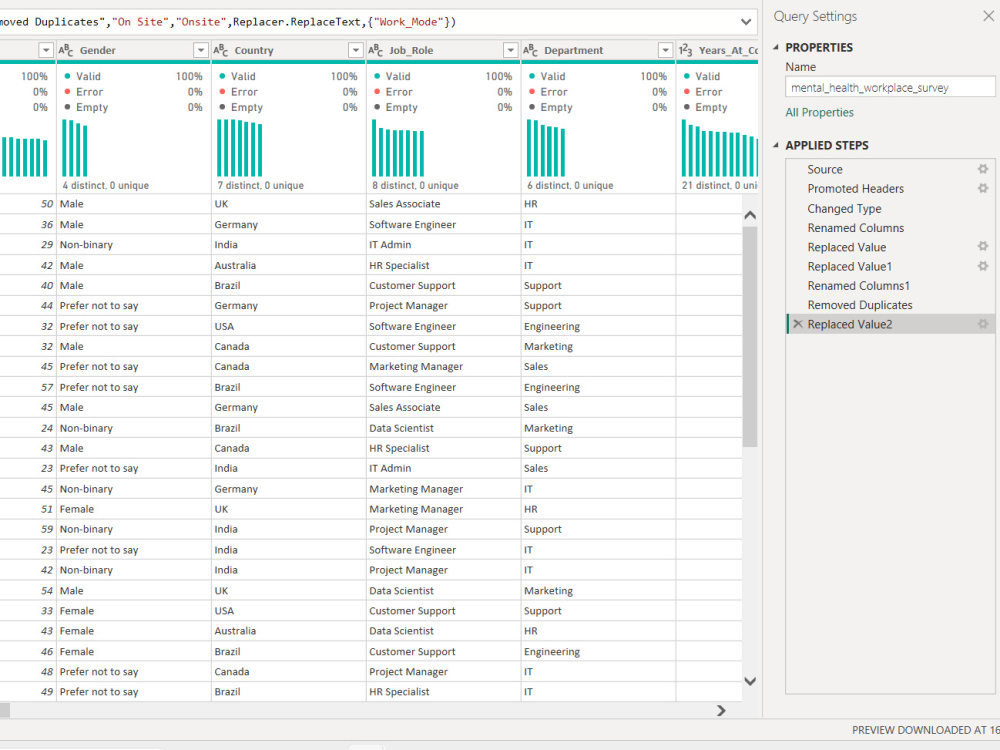The width and height of the screenshot is (1000, 750).
Task: Click the Department column data type icon
Action: [x=531, y=50]
